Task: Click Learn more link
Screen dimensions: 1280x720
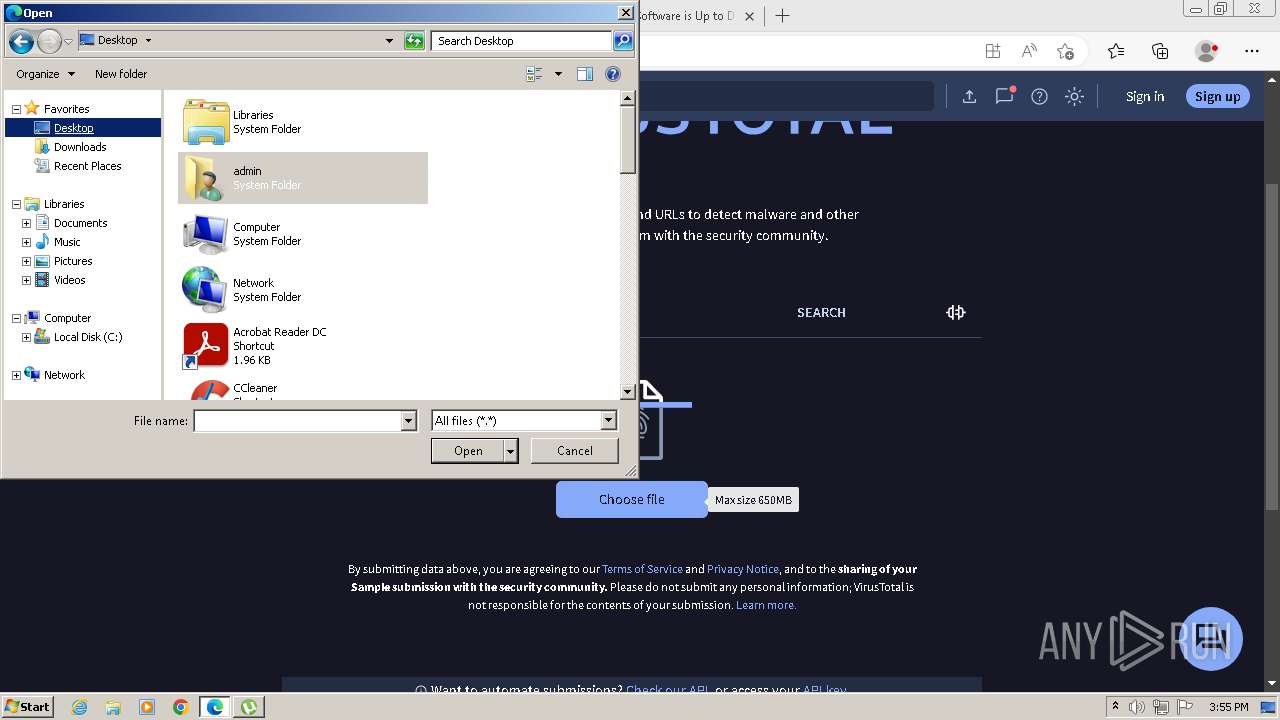Action: (766, 605)
